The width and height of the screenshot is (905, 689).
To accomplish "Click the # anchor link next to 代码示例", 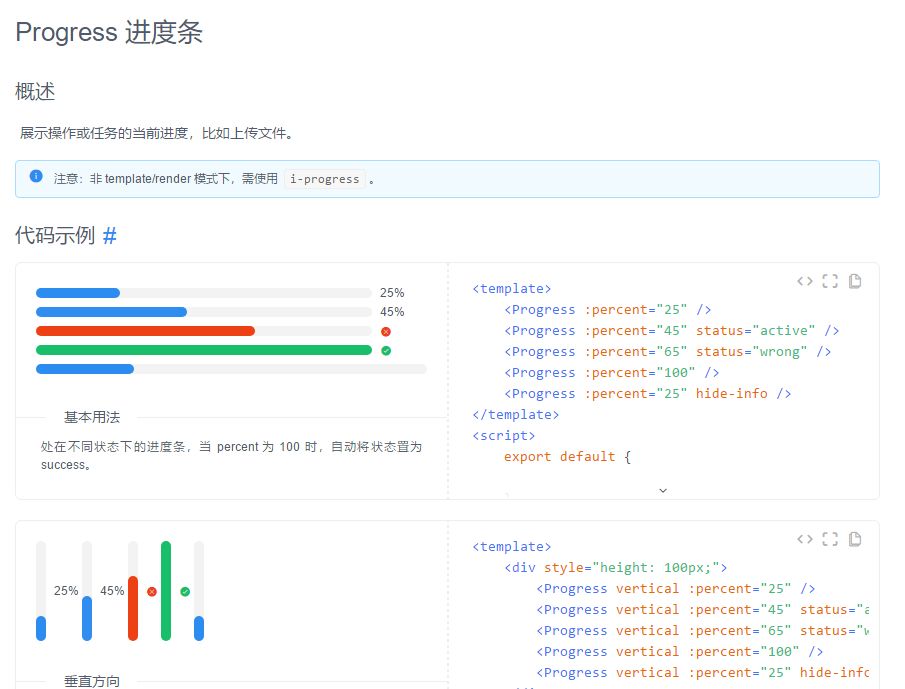I will pos(110,235).
